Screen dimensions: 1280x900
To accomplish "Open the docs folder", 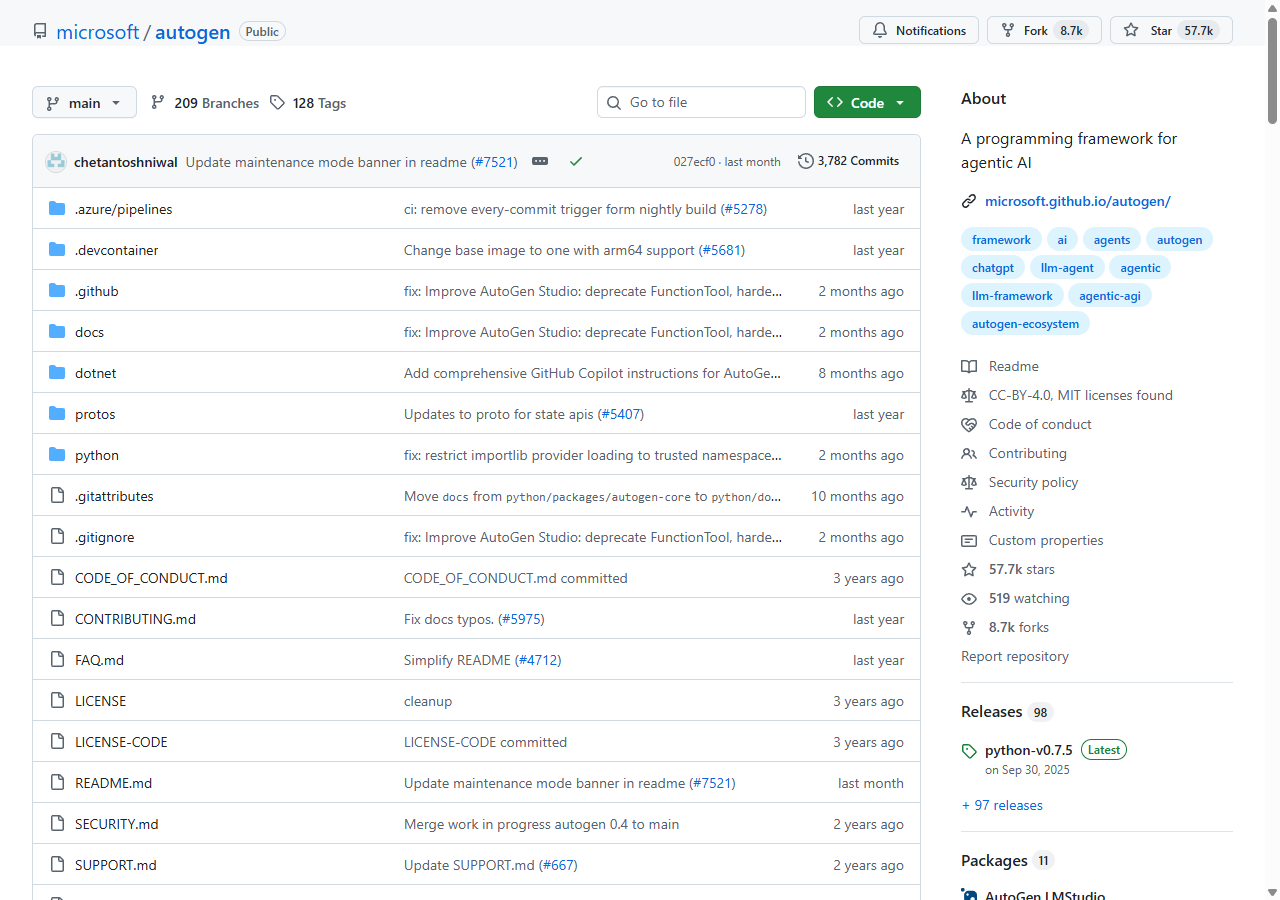I will (89, 332).
